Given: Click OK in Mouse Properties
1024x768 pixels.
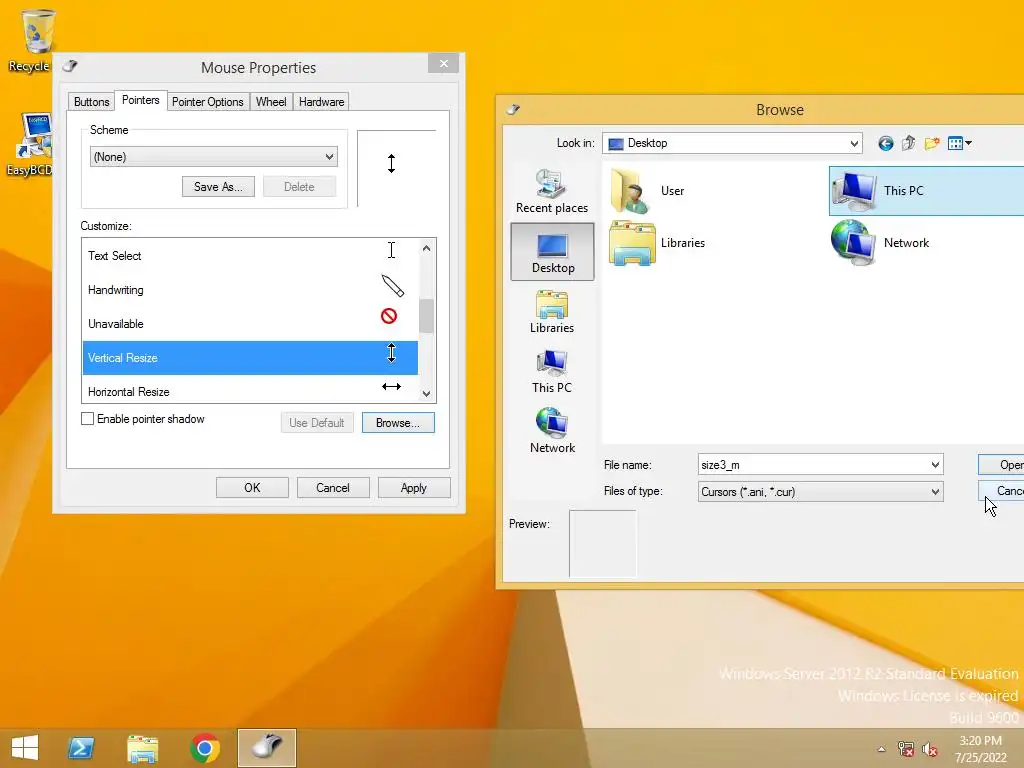Looking at the screenshot, I should coord(252,488).
